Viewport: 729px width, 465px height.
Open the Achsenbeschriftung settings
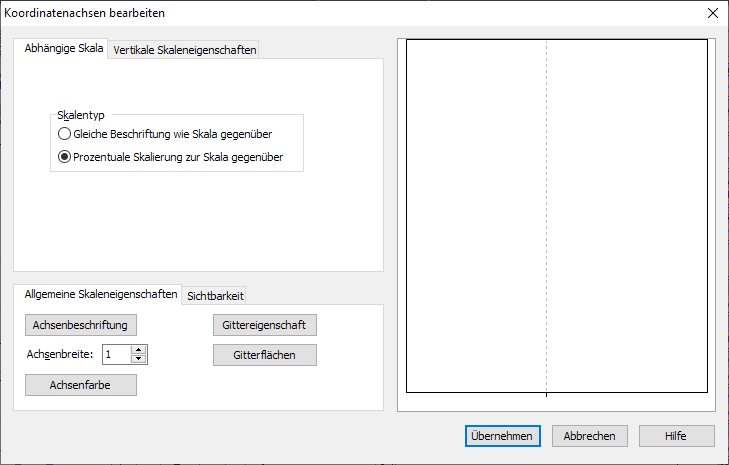pos(80,325)
